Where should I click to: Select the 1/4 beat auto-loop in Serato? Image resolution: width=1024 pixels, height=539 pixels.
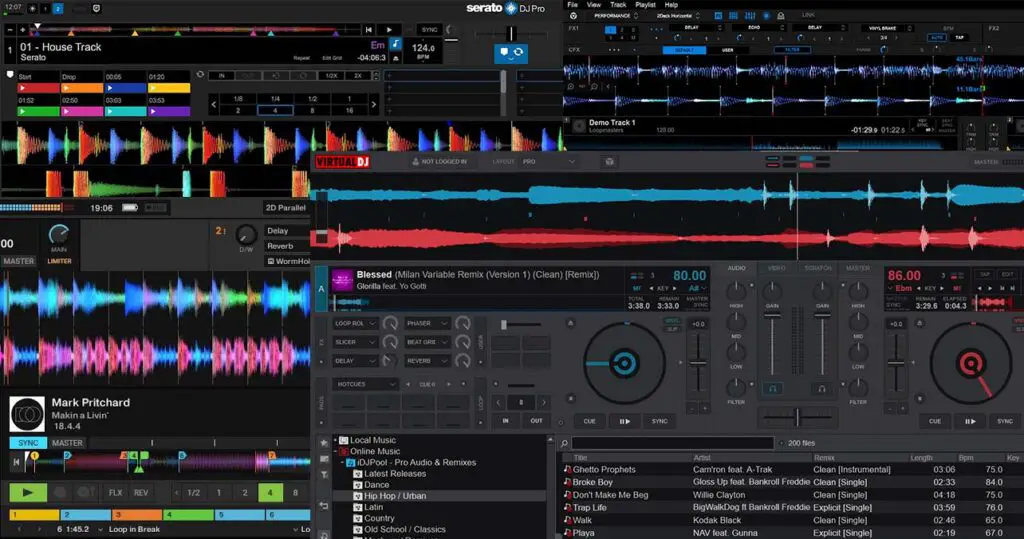[275, 99]
